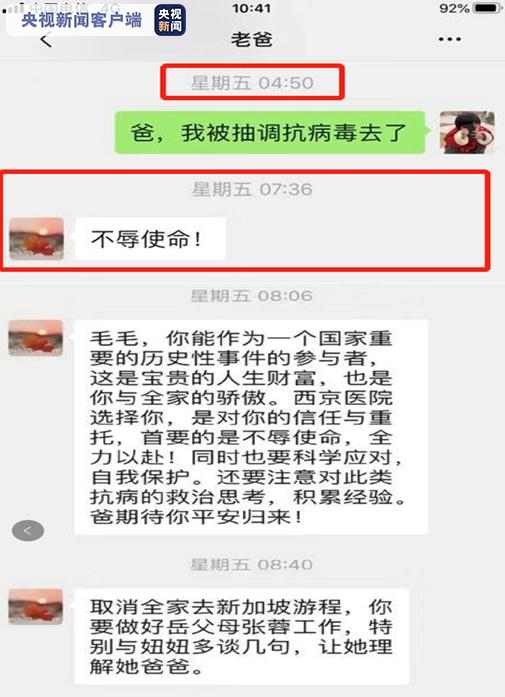Open the three-dot chat options menu
Image resolution: width=505 pixels, height=697 pixels.
449,39
